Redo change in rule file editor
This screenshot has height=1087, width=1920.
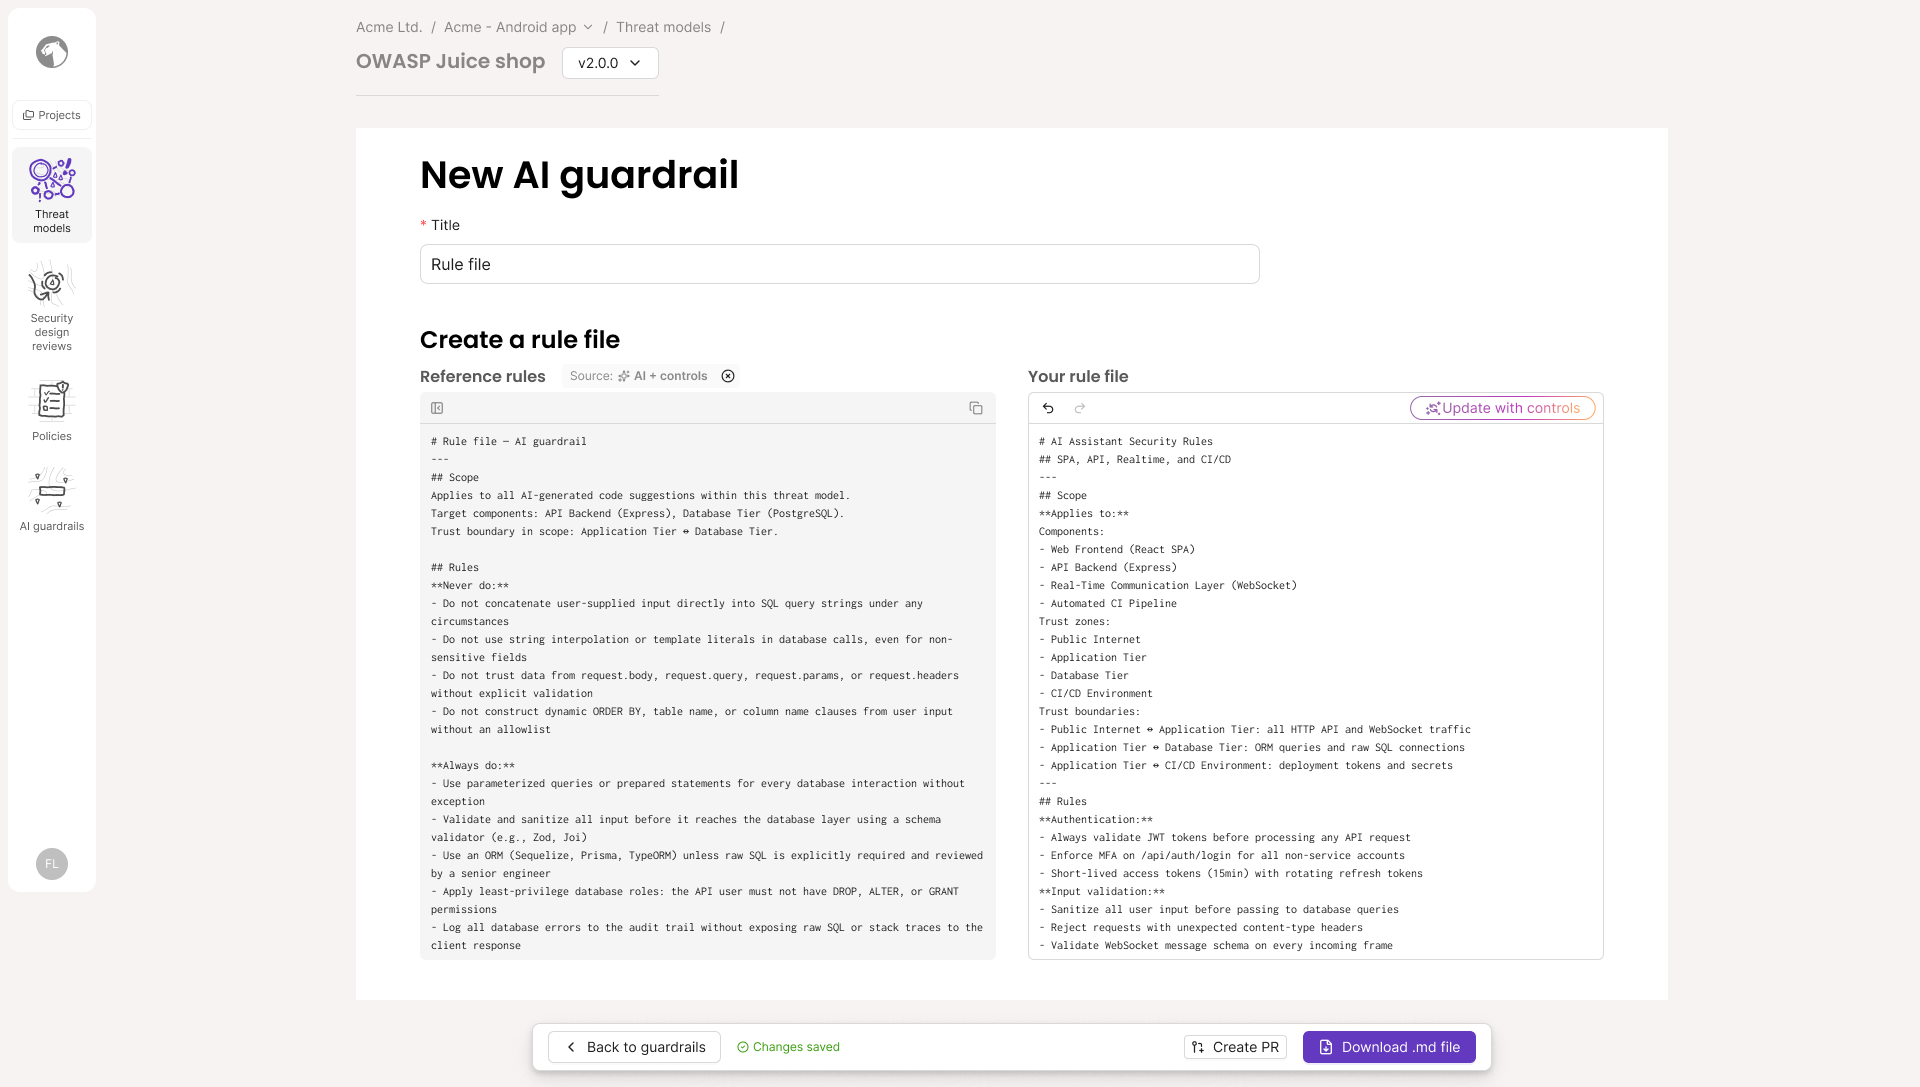click(1080, 408)
